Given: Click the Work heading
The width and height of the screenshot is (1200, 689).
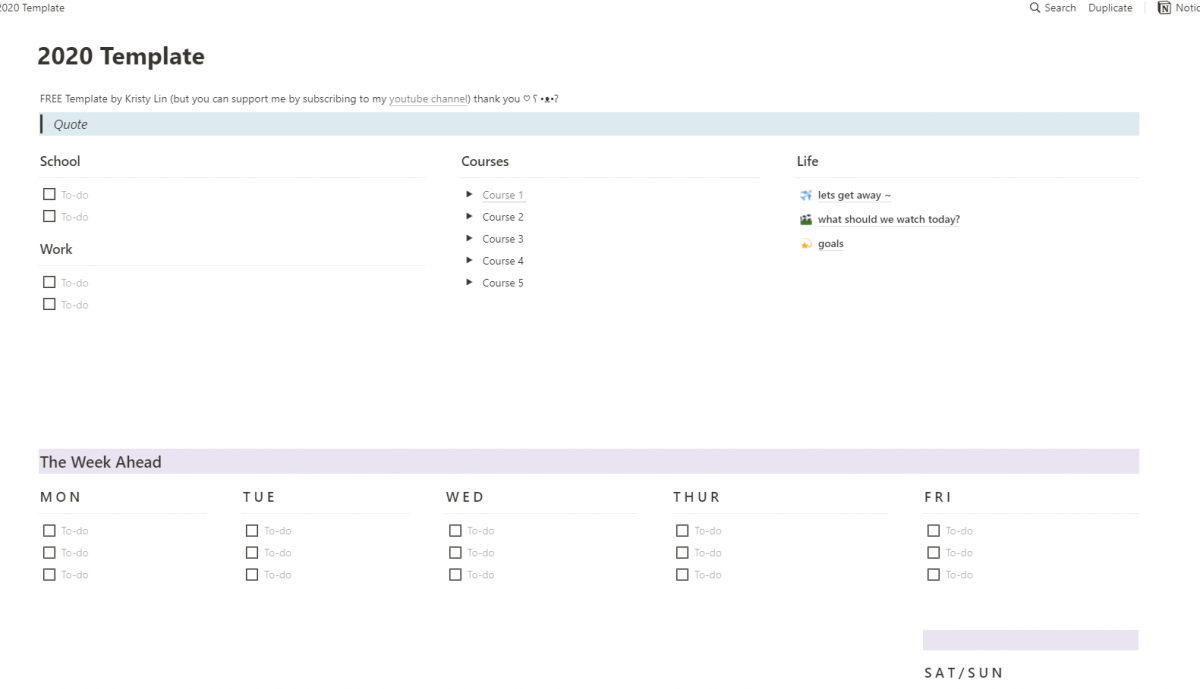Looking at the screenshot, I should (56, 249).
